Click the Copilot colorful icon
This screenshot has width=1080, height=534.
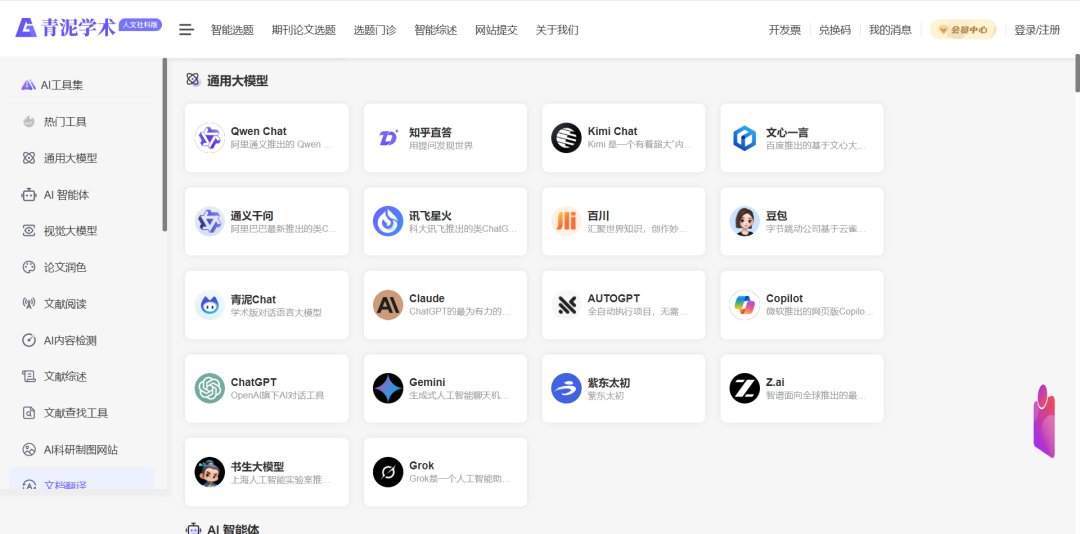click(x=745, y=305)
